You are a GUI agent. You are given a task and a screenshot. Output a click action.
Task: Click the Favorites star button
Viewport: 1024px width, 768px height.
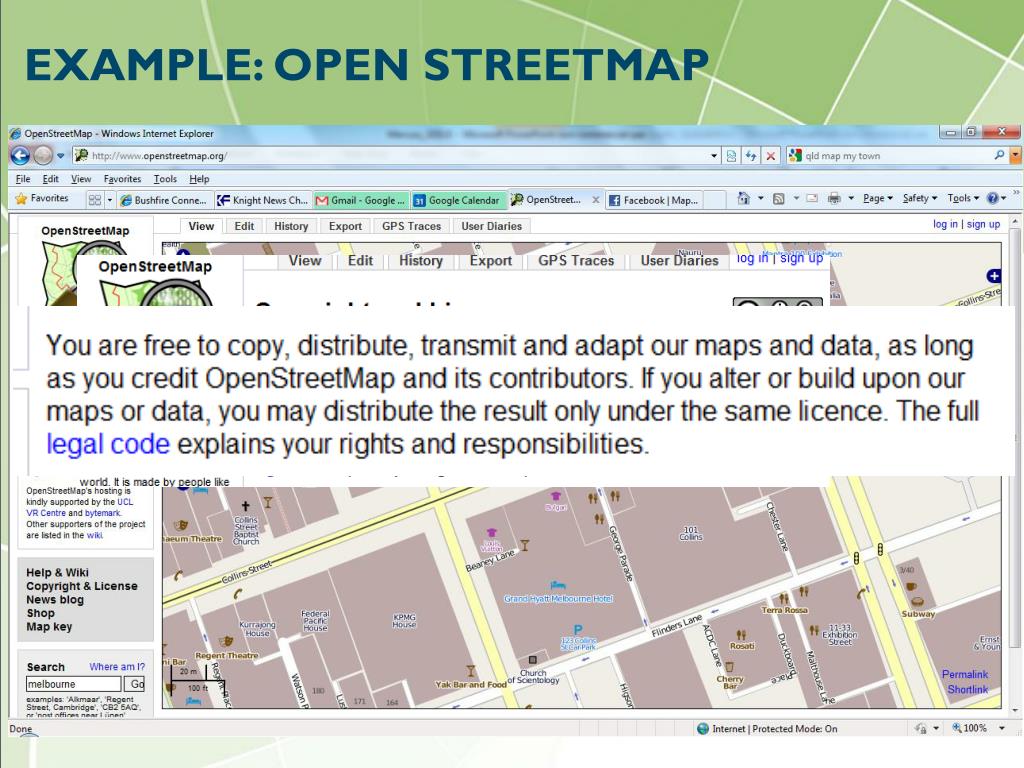(42, 198)
